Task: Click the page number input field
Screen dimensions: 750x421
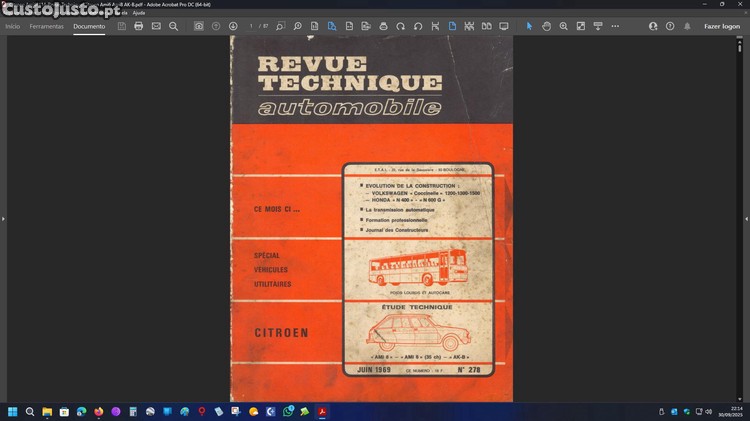Action: point(253,26)
